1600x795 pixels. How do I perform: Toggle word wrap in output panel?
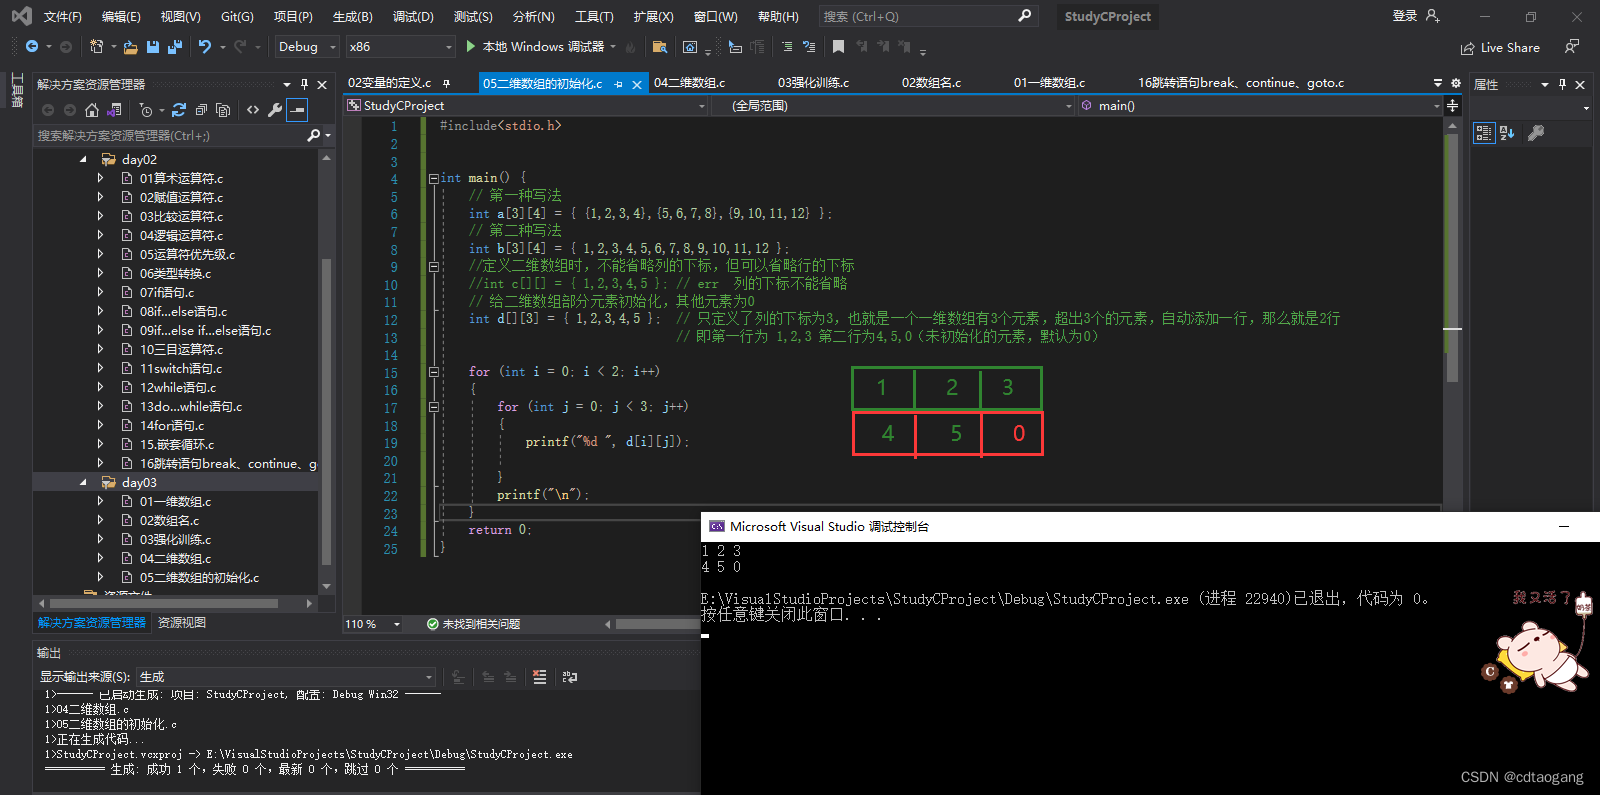[x=570, y=677]
